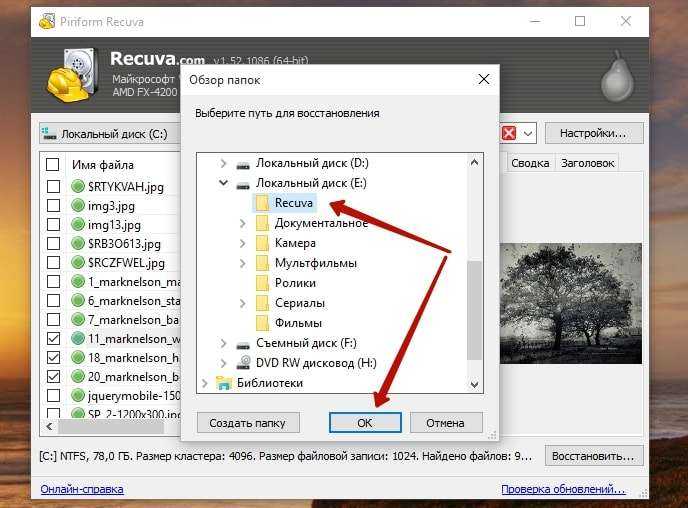Click the Локальный диск (D:) drive icon
Screen dimensions: 688x508
coord(243,165)
